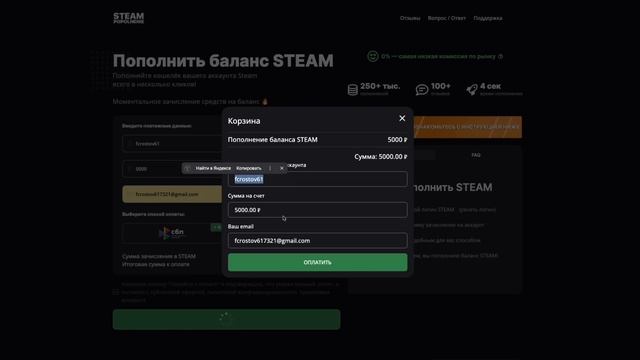Click the rocket icon near 4 сек
Screen dimensions: 640x360
coord(472,89)
